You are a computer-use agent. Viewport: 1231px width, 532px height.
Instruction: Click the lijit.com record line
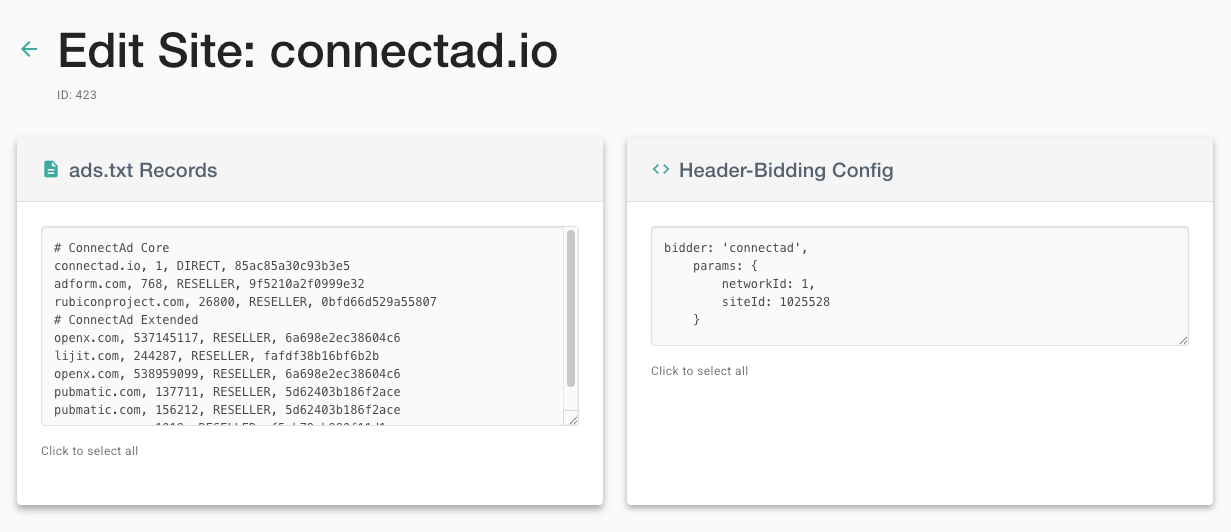216,356
